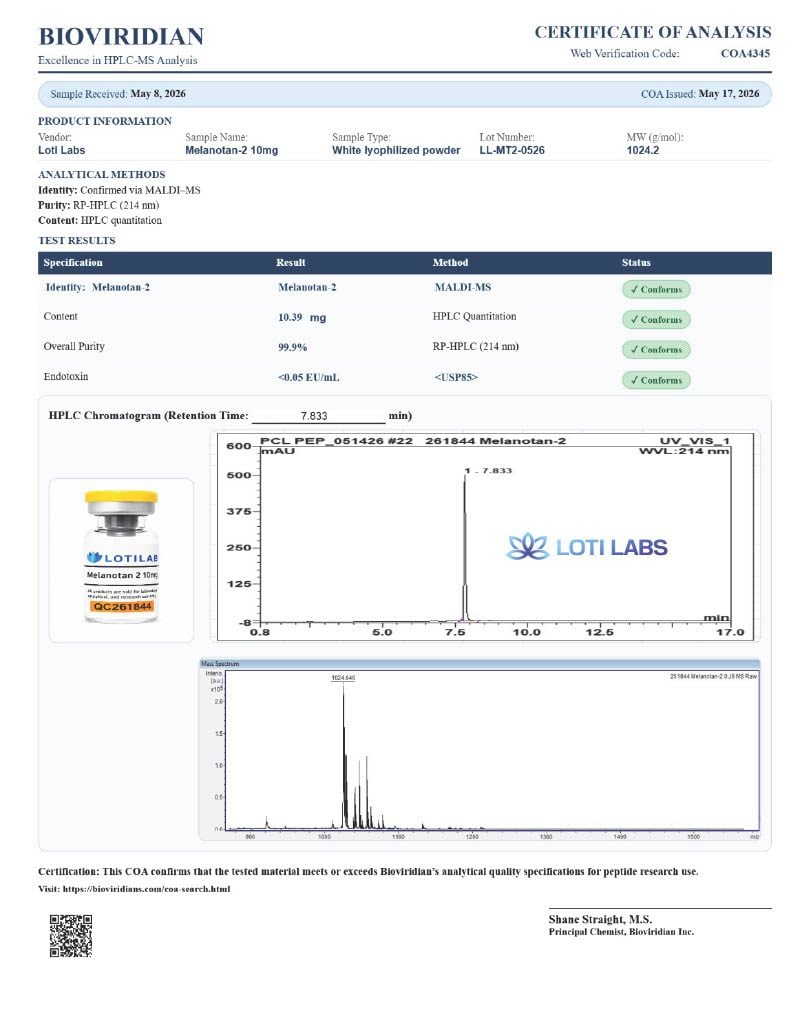This screenshot has height=1024, width=791.
Task: Click the <USP85> method cell
Action: pos(456,377)
